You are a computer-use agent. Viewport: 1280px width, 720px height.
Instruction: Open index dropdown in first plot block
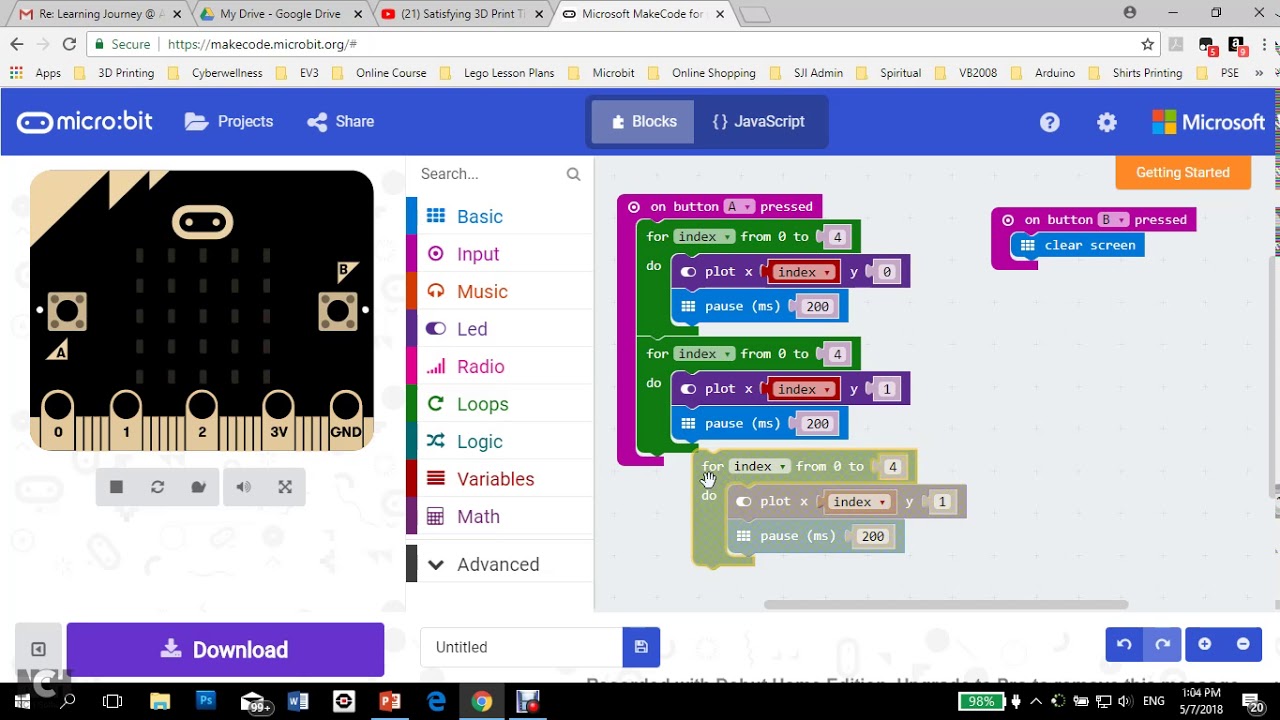tap(803, 272)
